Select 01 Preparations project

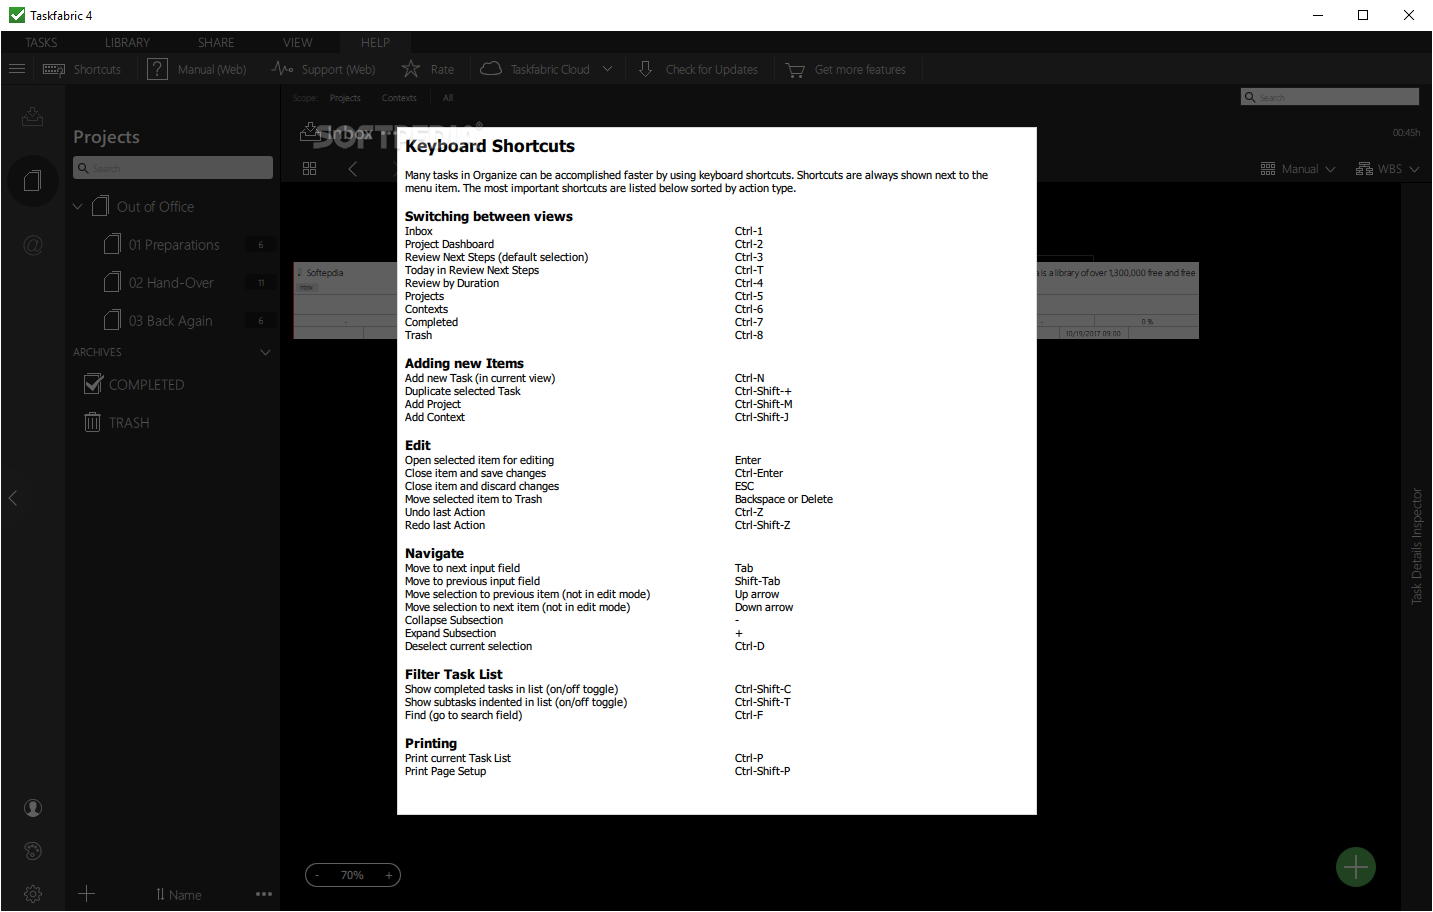click(176, 245)
